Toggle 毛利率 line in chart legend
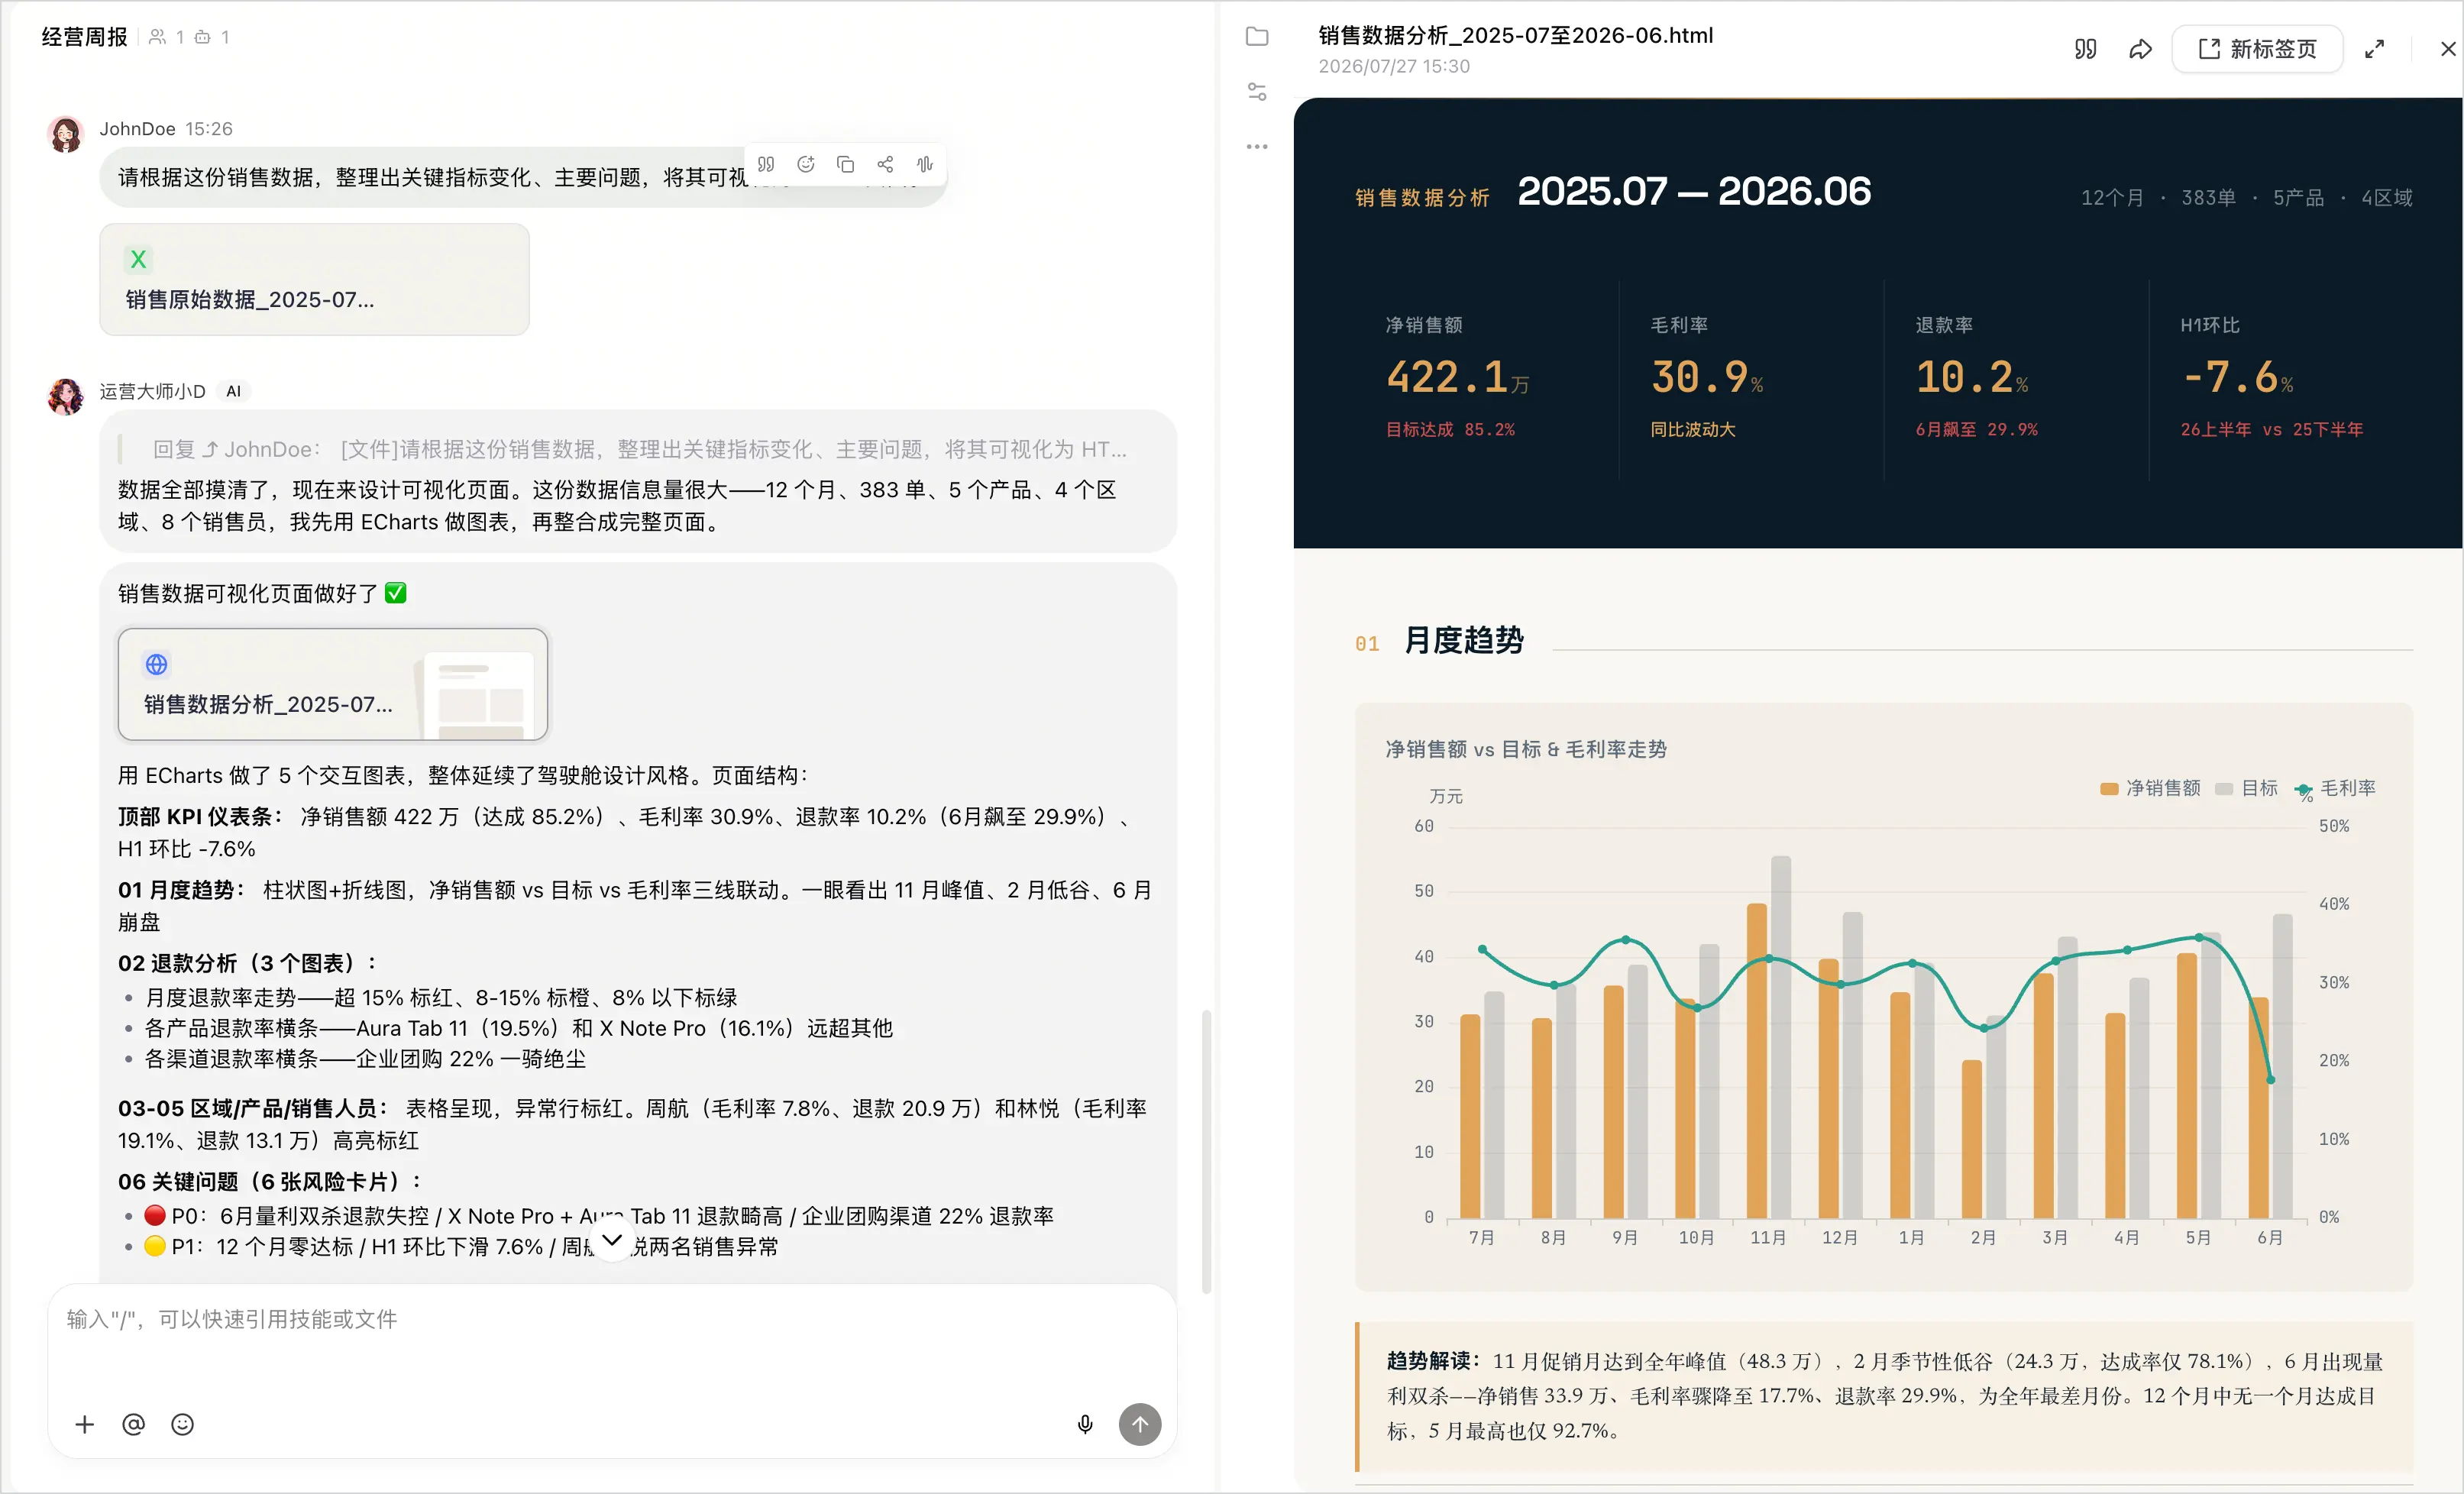The image size is (2464, 1494). click(x=2335, y=788)
